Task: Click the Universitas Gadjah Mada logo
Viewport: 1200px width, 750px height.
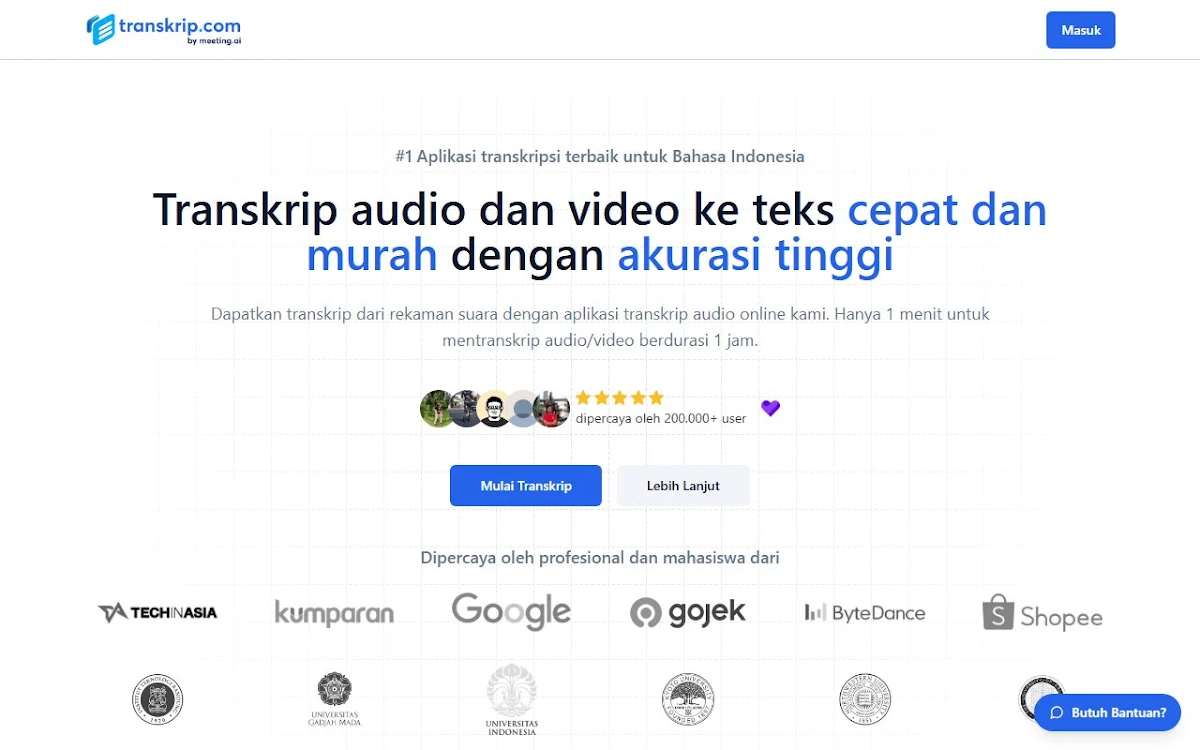Action: coord(334,699)
